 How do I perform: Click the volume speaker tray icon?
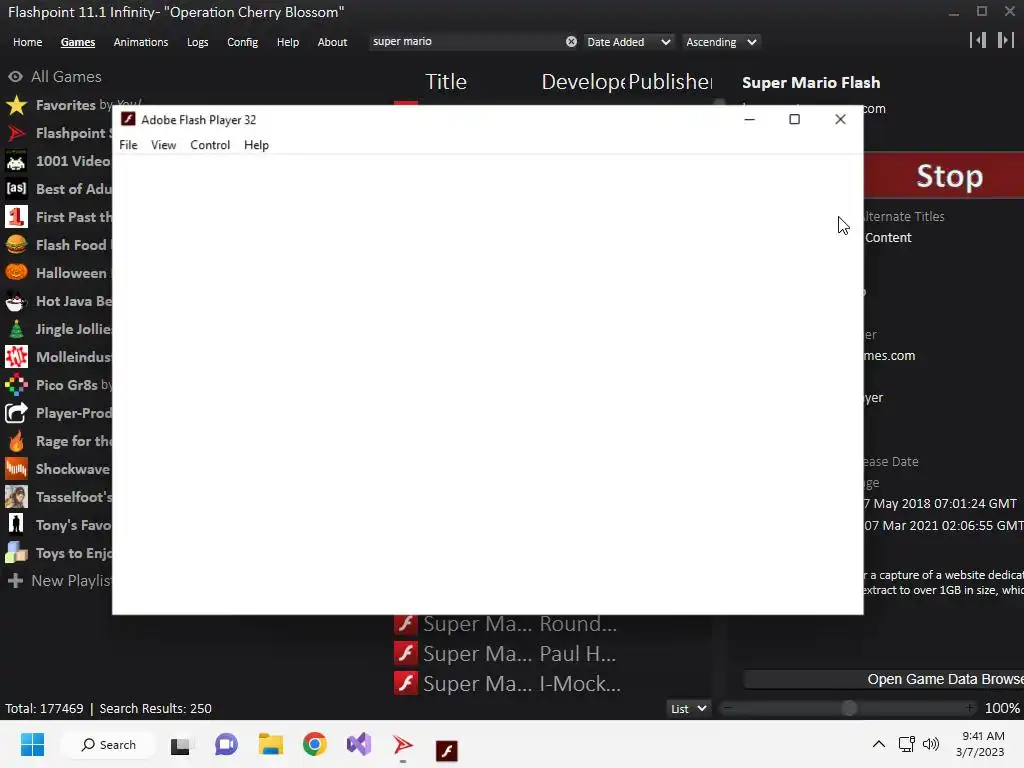click(x=931, y=744)
